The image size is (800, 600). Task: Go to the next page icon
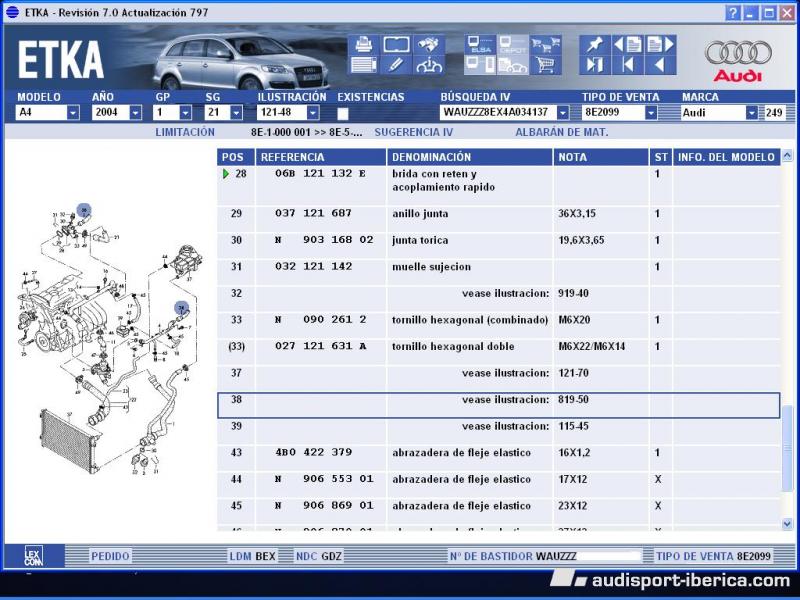[x=661, y=44]
